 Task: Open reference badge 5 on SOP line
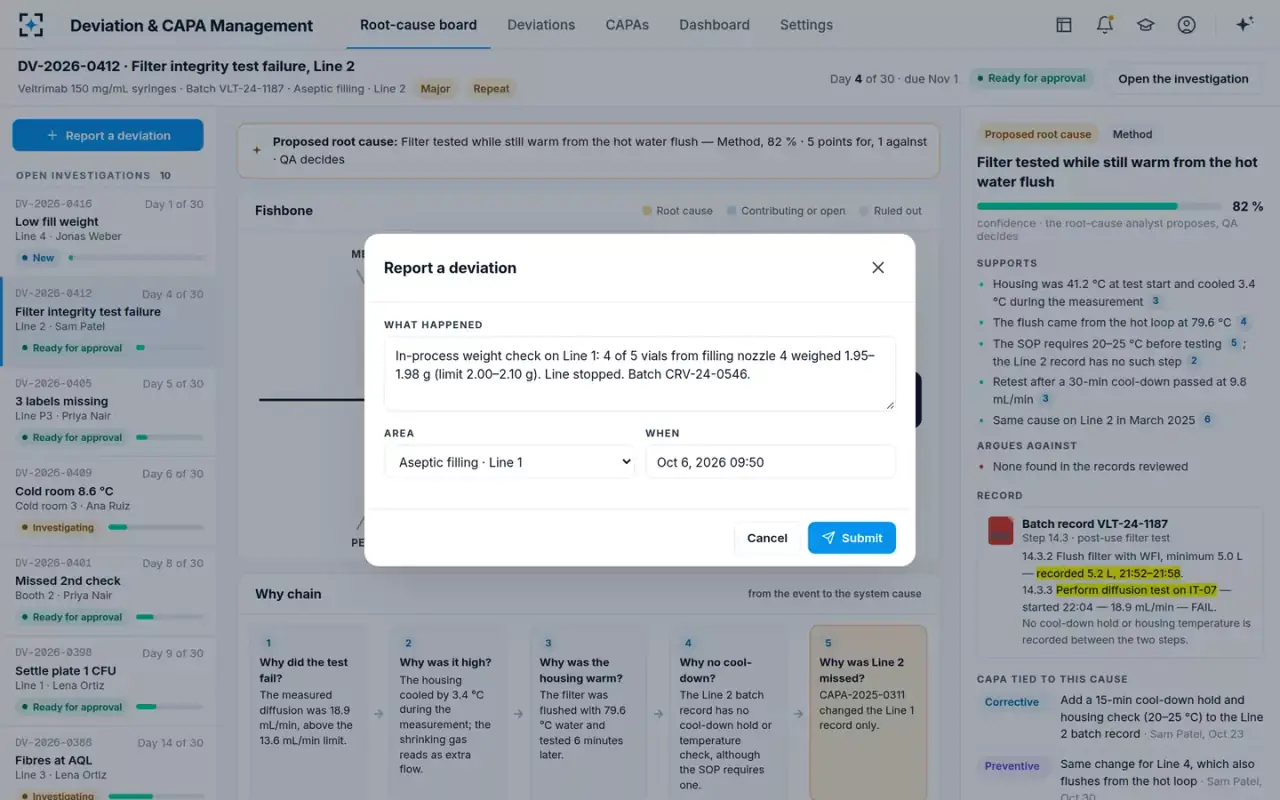tap(1234, 343)
